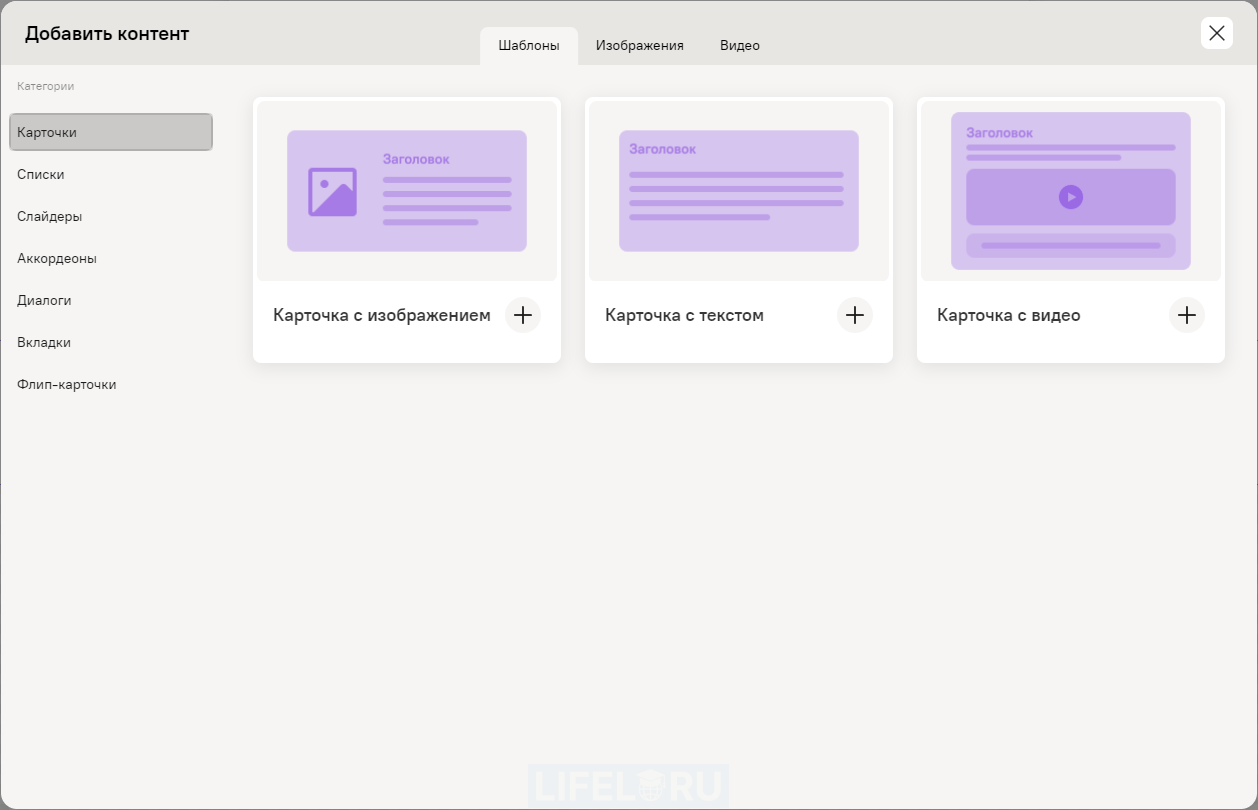This screenshot has height=810, width=1258.
Task: Switch to the Видео tab
Action: (739, 45)
